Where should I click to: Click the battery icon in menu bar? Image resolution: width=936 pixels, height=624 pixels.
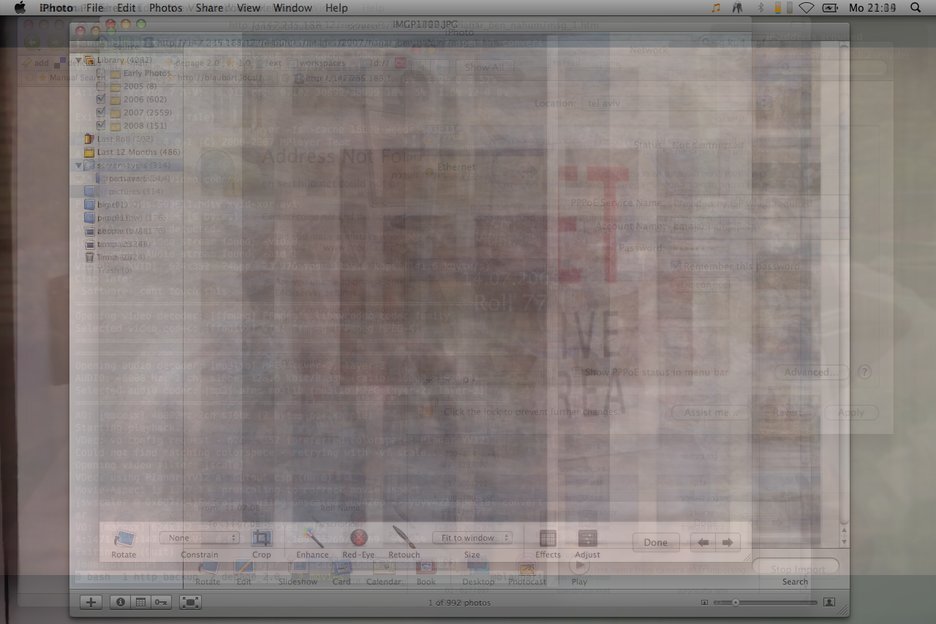[830, 8]
